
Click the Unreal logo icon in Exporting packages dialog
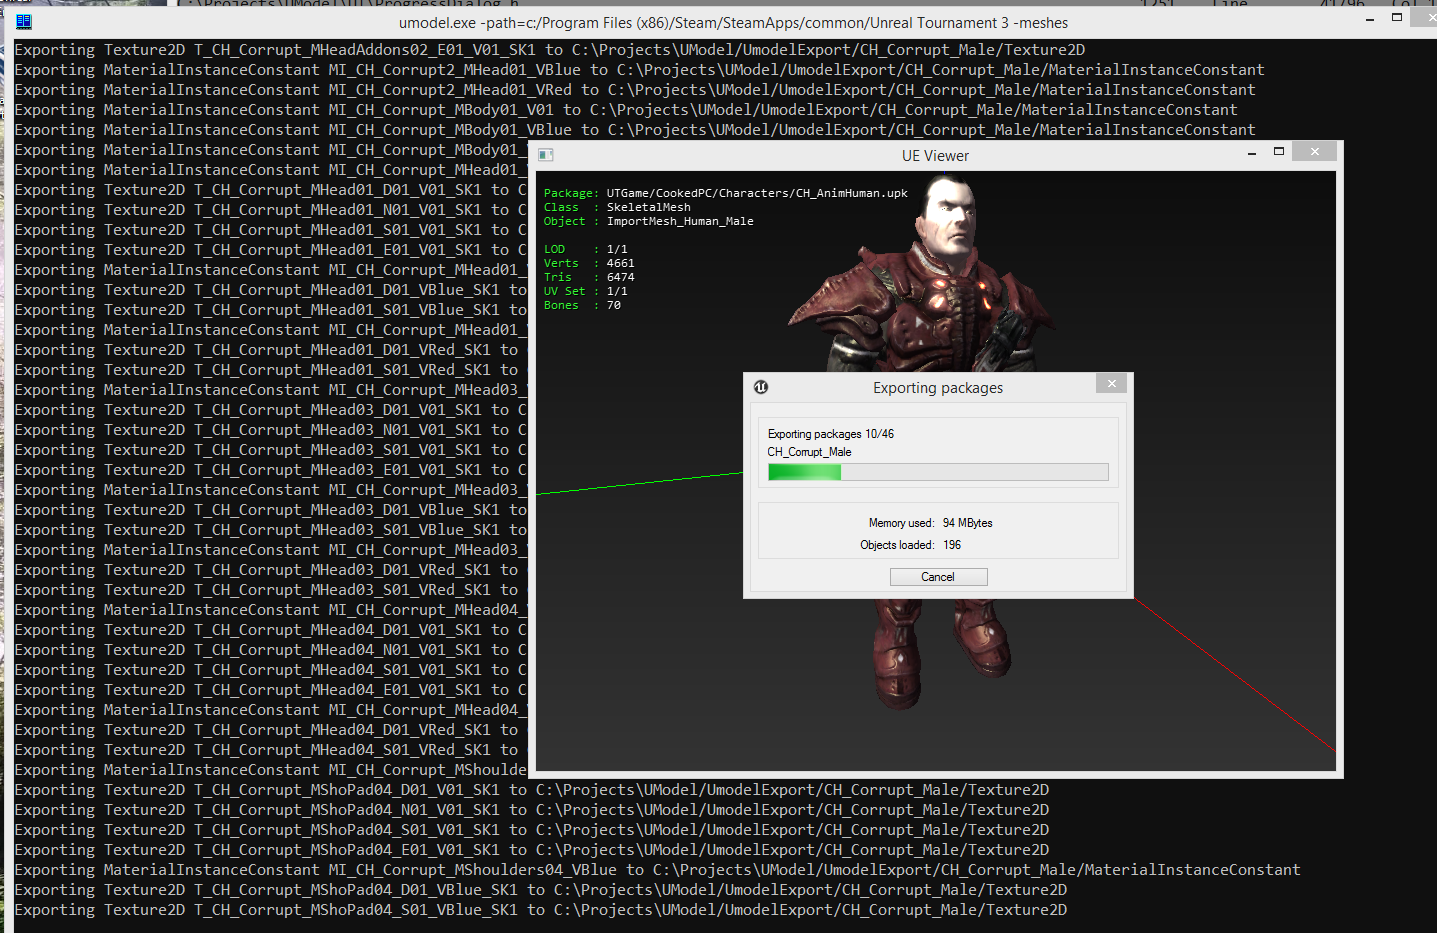761,387
